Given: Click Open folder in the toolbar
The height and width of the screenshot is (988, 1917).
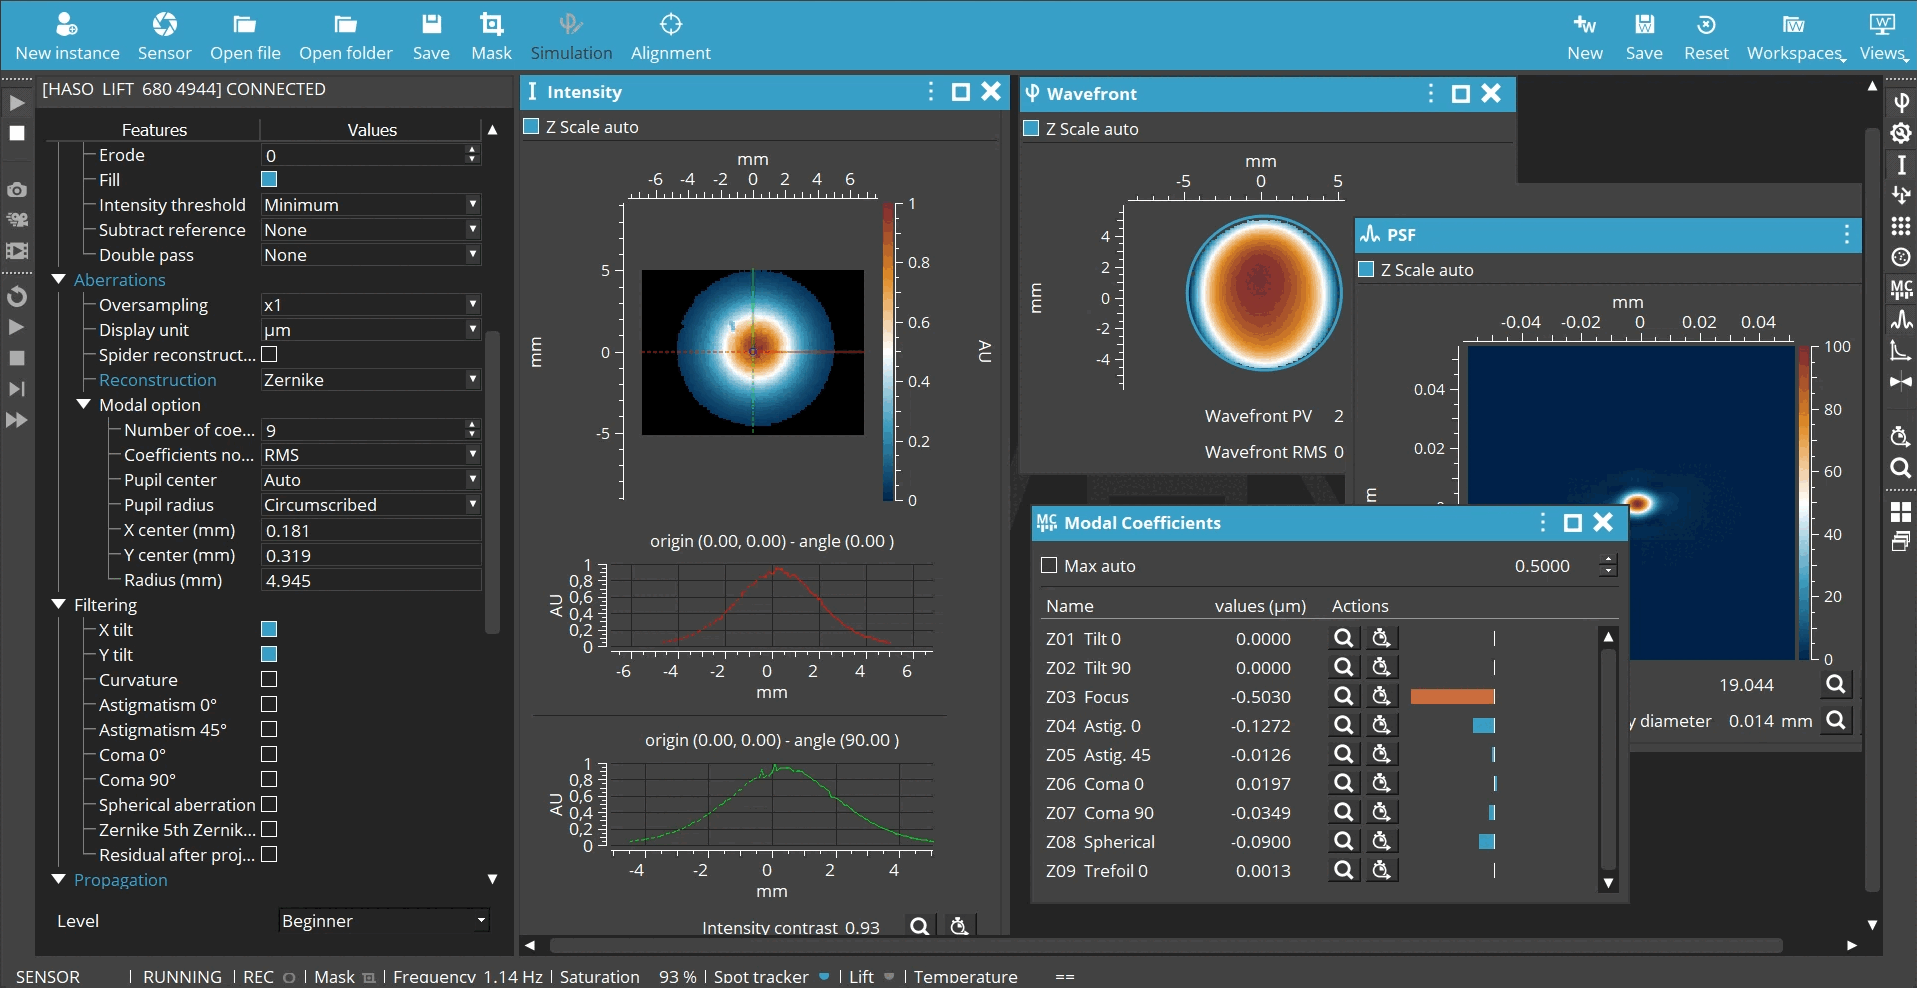Looking at the screenshot, I should (x=346, y=37).
